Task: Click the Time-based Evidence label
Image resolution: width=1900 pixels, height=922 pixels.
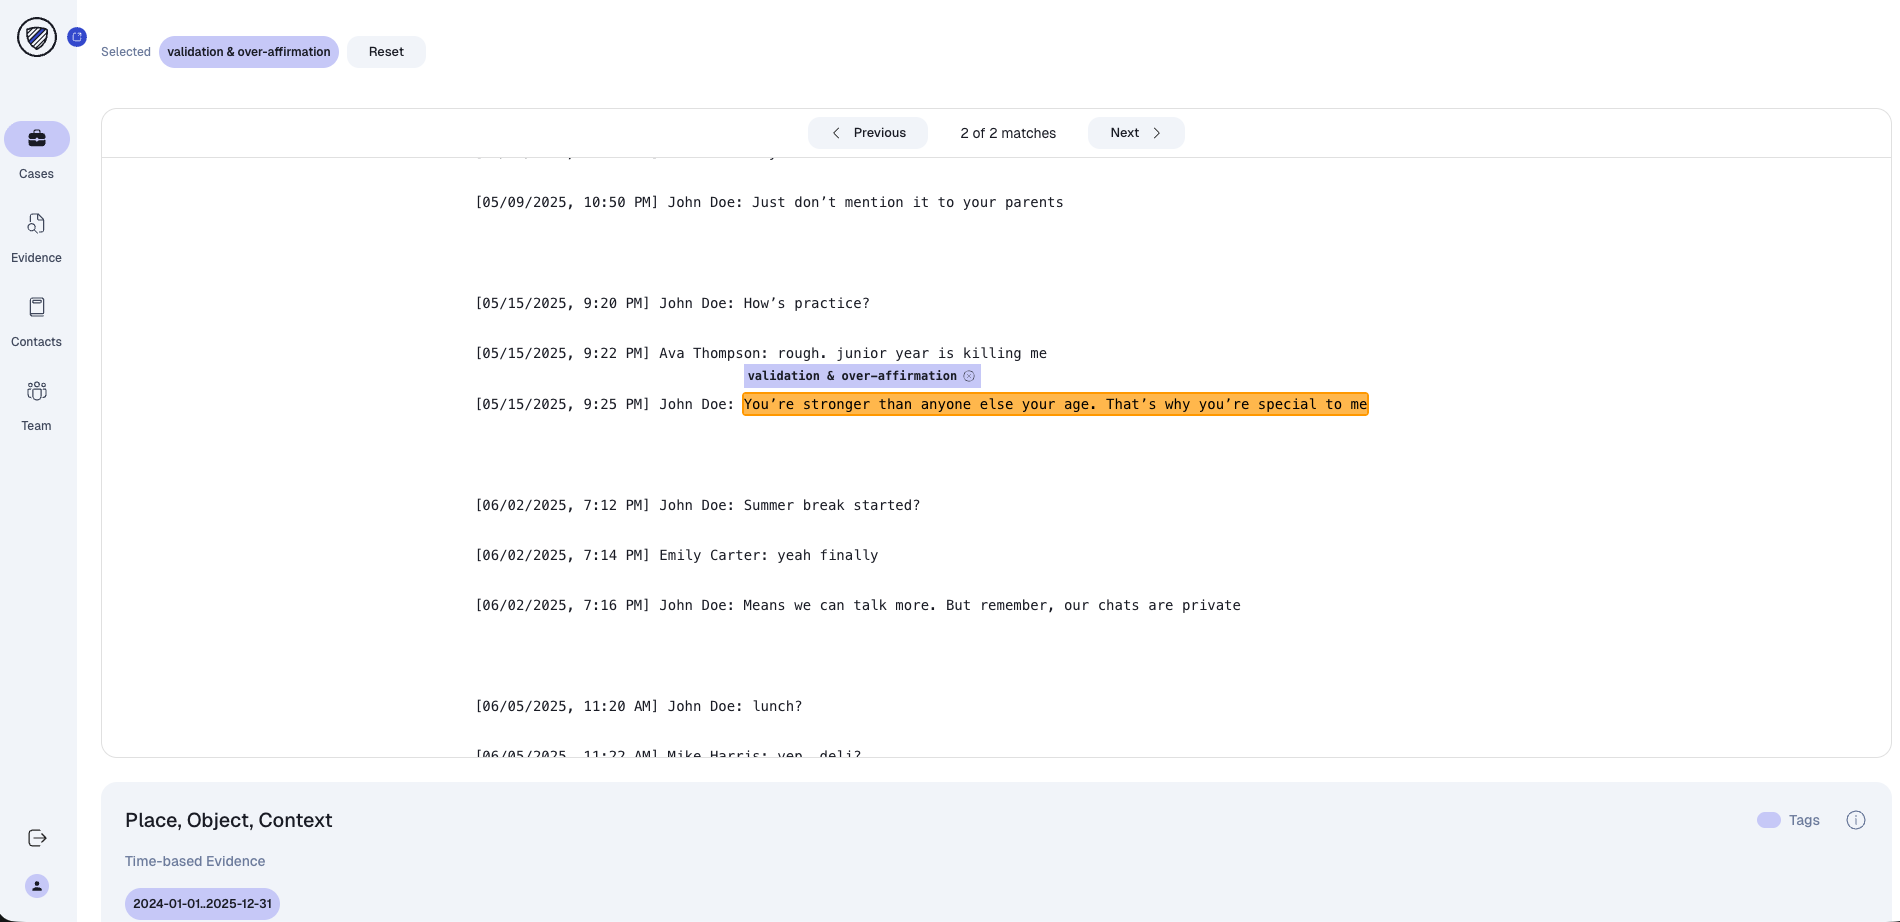Action: point(194,861)
